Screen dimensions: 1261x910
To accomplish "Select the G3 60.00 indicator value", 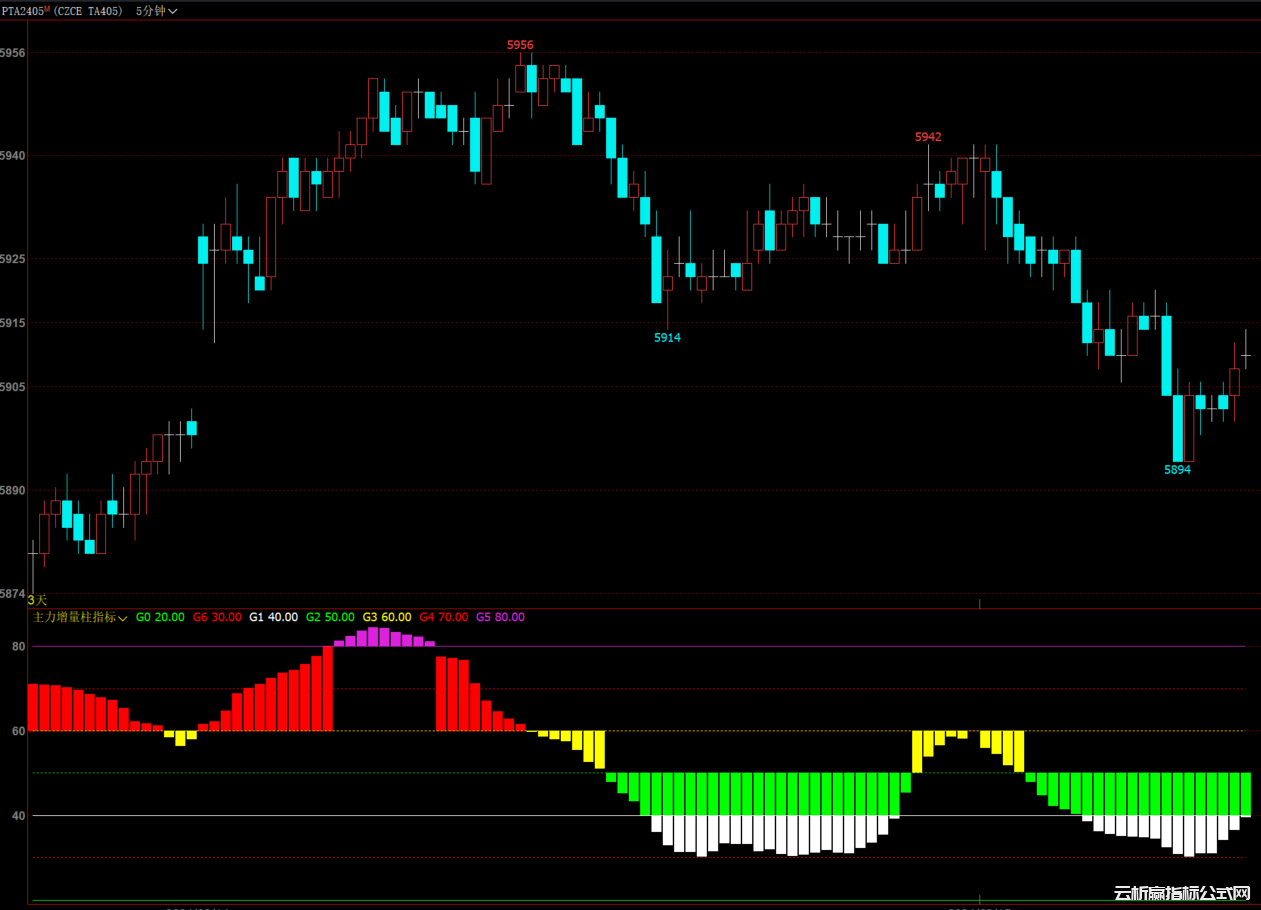I will pos(387,617).
